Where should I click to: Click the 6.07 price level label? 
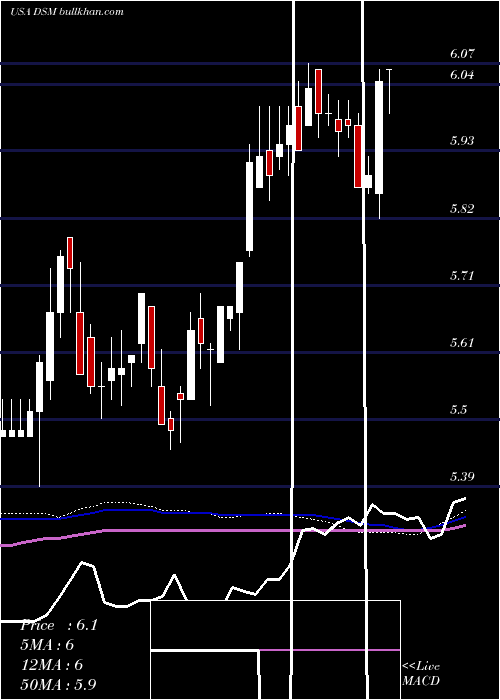click(x=462, y=54)
